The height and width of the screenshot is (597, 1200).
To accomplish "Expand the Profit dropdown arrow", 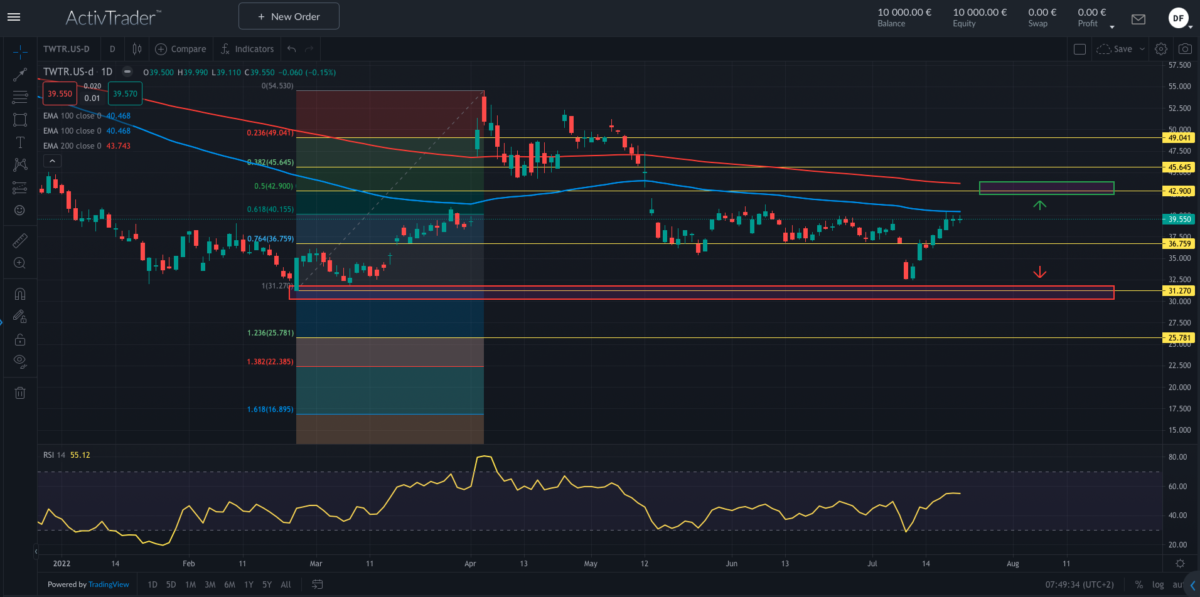I will click(1112, 28).
